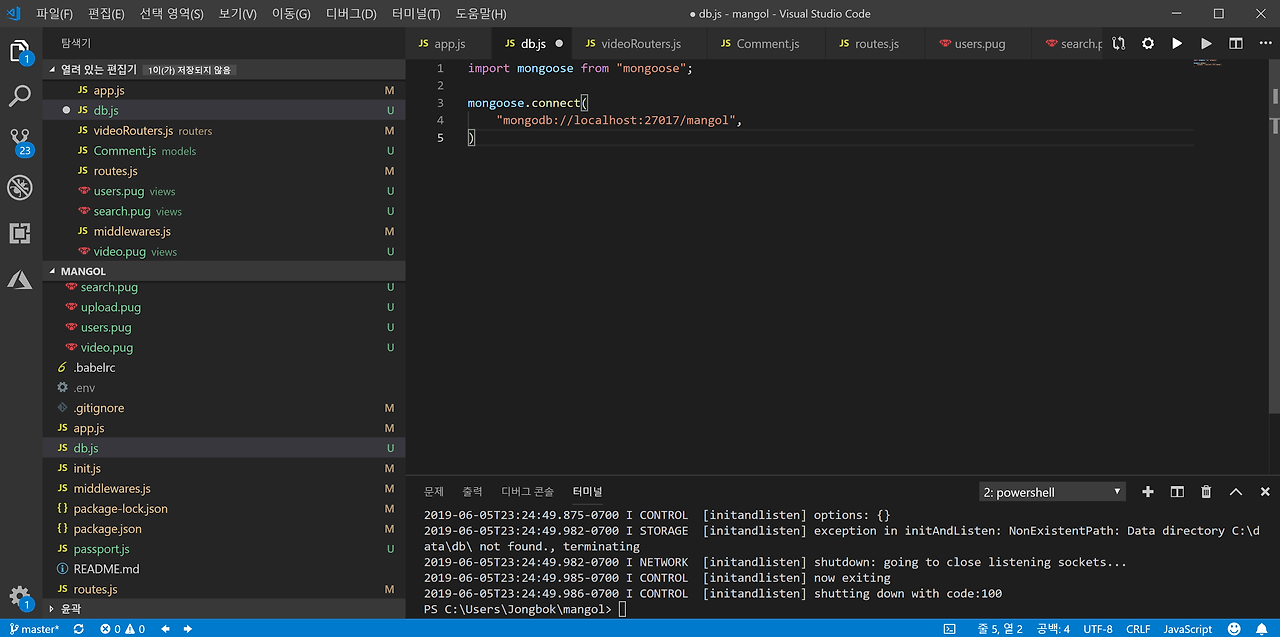
Task: Open the Azure view in activity bar
Action: 20,279
